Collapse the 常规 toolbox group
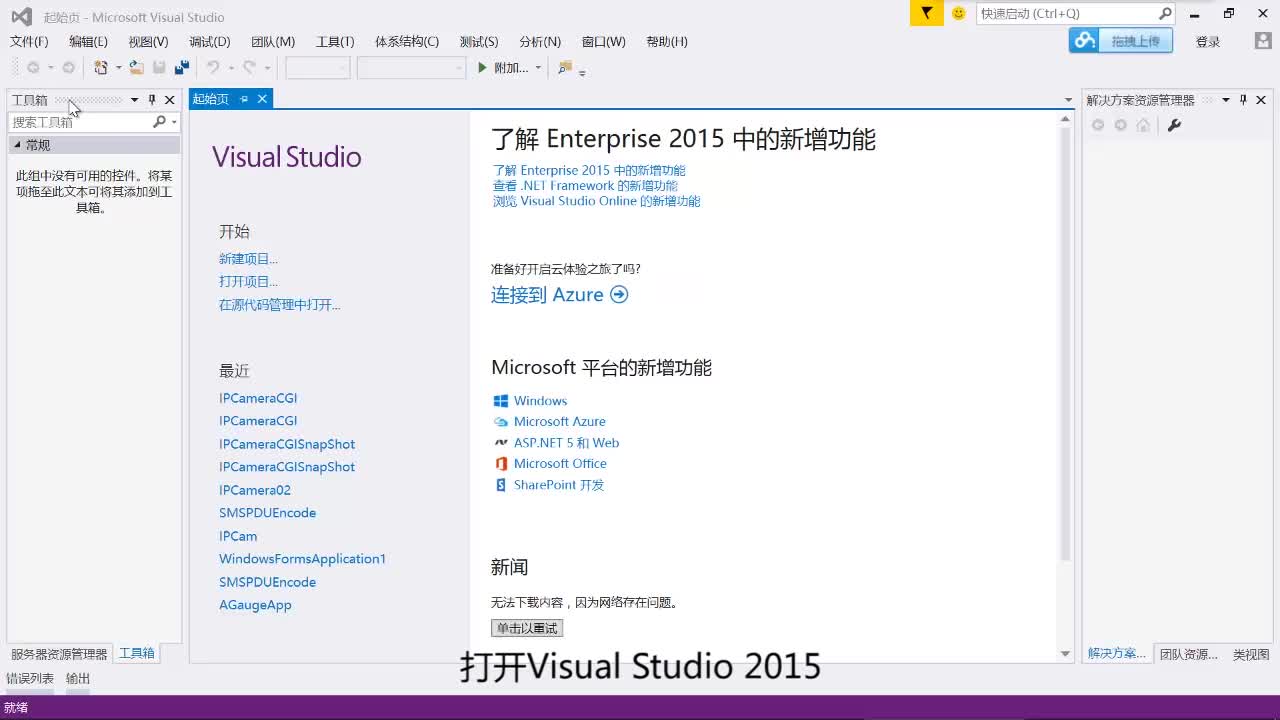Viewport: 1280px width, 720px height. (x=17, y=145)
